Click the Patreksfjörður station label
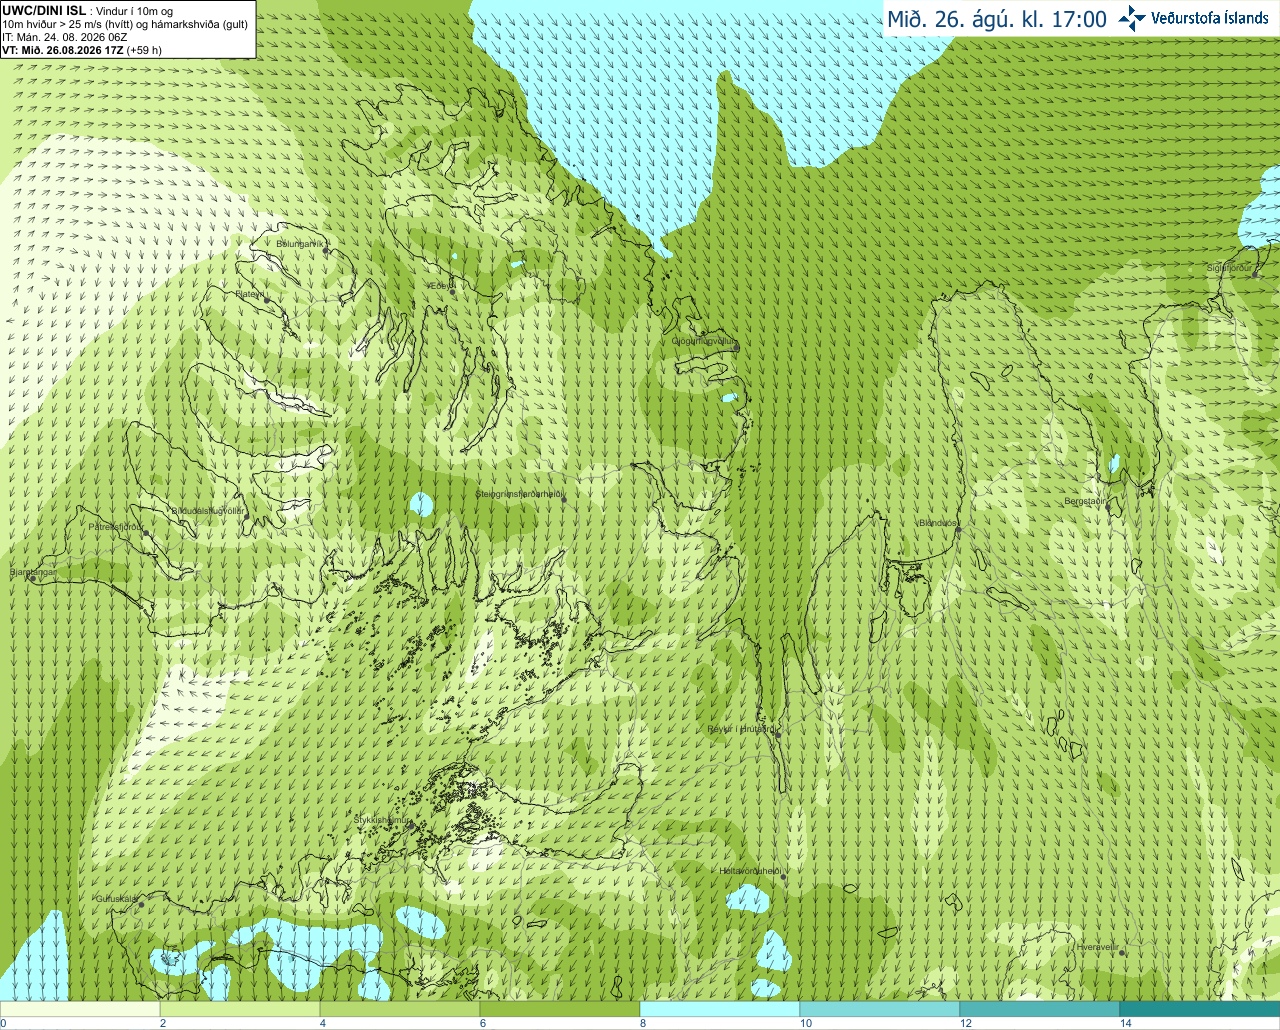 [x=116, y=526]
